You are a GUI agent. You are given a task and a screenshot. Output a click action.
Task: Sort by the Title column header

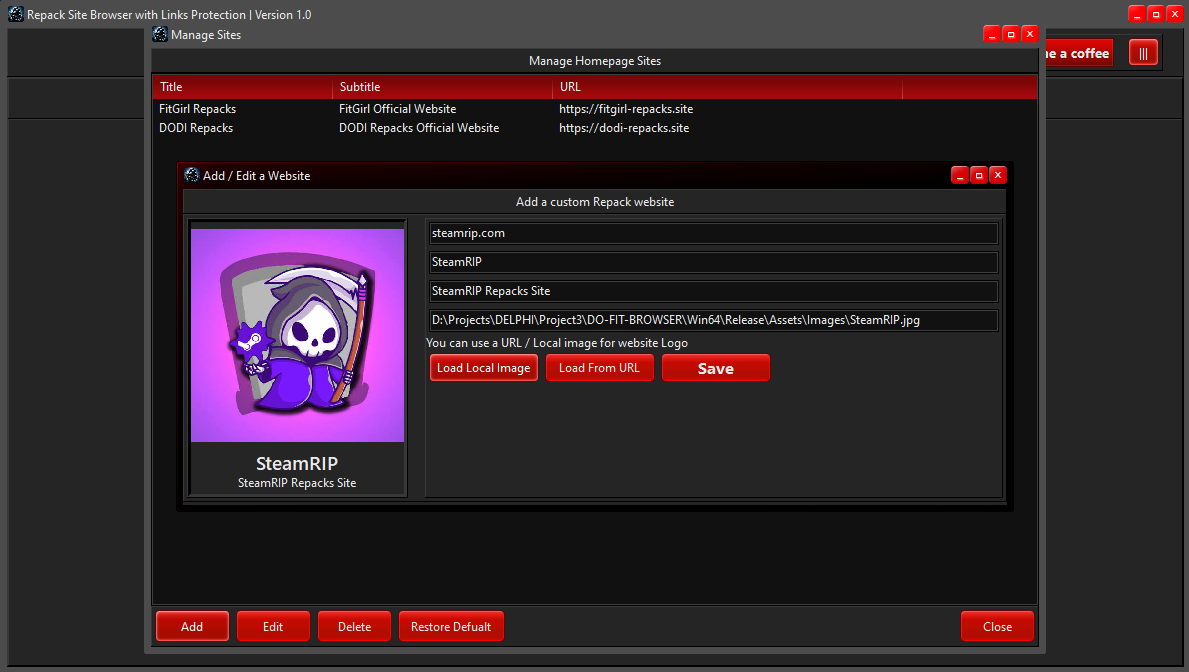[x=243, y=86]
